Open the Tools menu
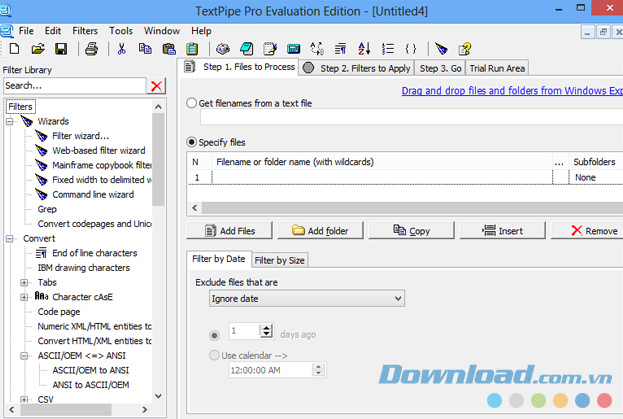Screen dimensions: 623x419 coord(121,31)
